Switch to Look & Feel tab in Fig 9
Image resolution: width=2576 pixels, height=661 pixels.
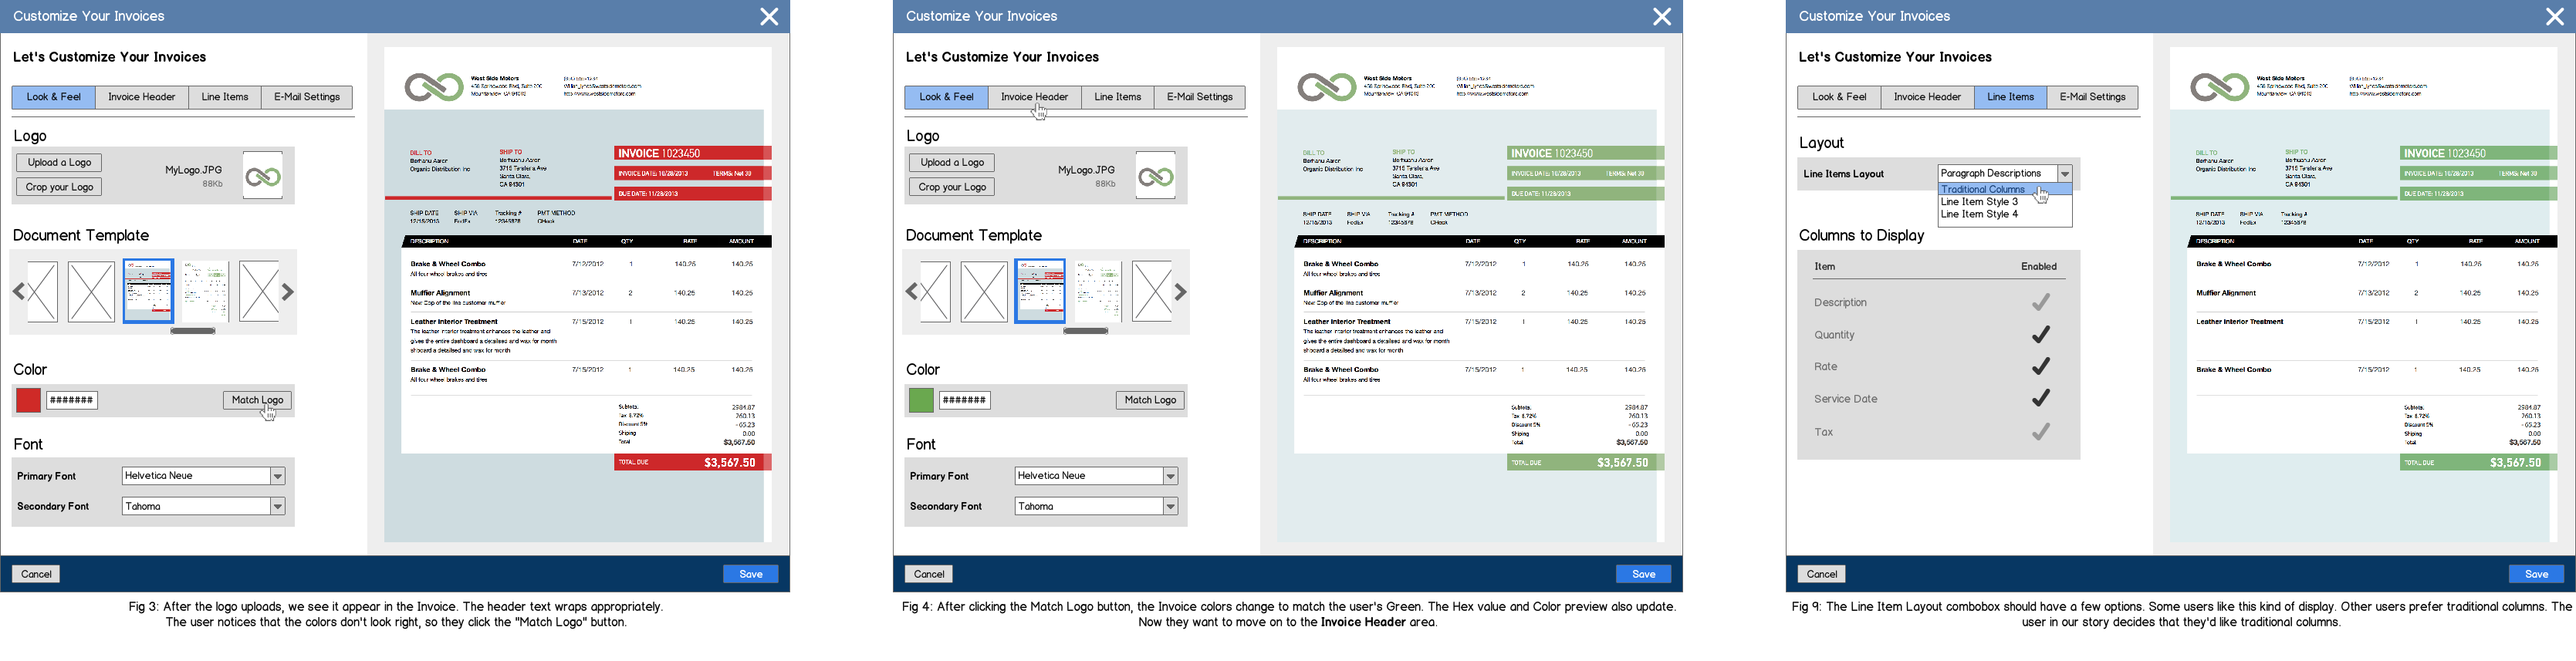point(1840,97)
